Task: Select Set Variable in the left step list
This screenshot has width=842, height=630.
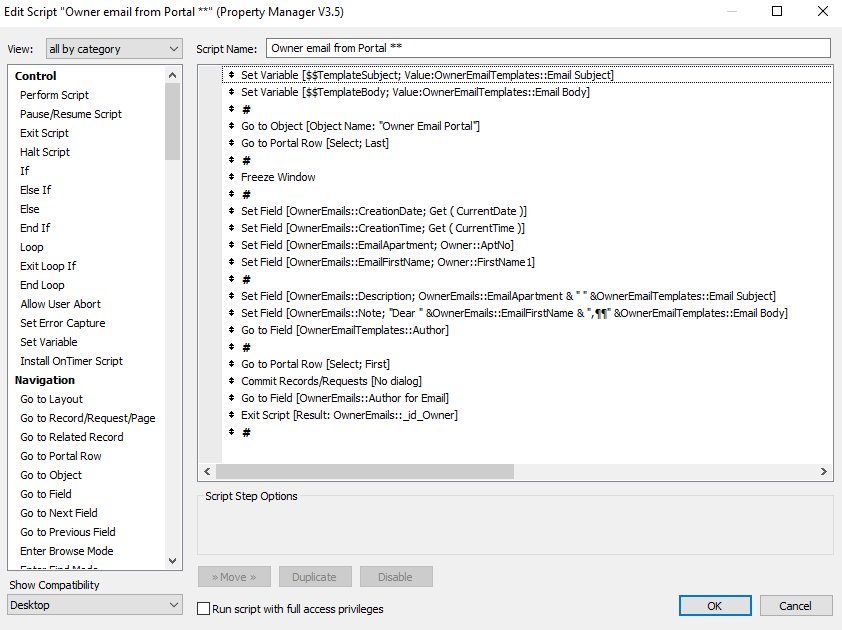Action: pos(49,342)
